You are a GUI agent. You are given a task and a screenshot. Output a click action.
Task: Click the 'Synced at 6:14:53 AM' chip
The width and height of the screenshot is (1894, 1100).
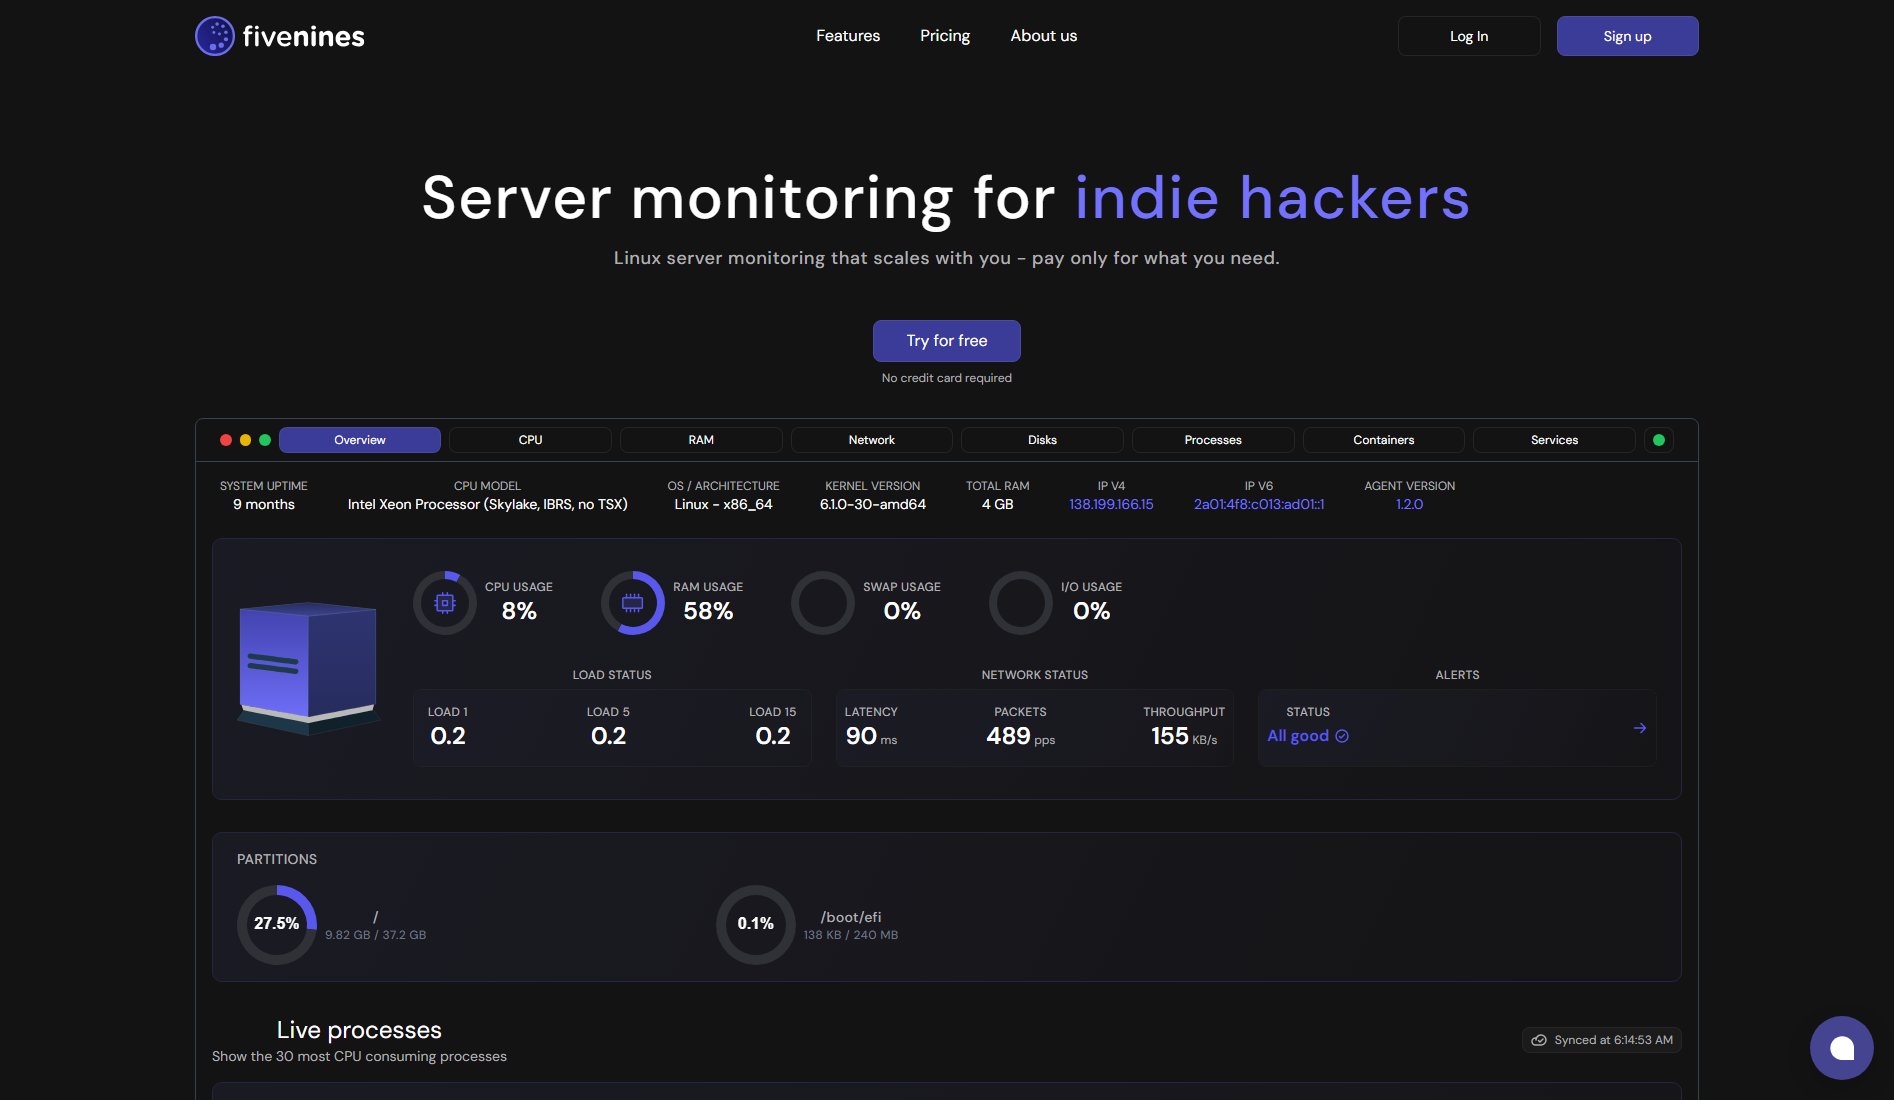(1600, 1040)
